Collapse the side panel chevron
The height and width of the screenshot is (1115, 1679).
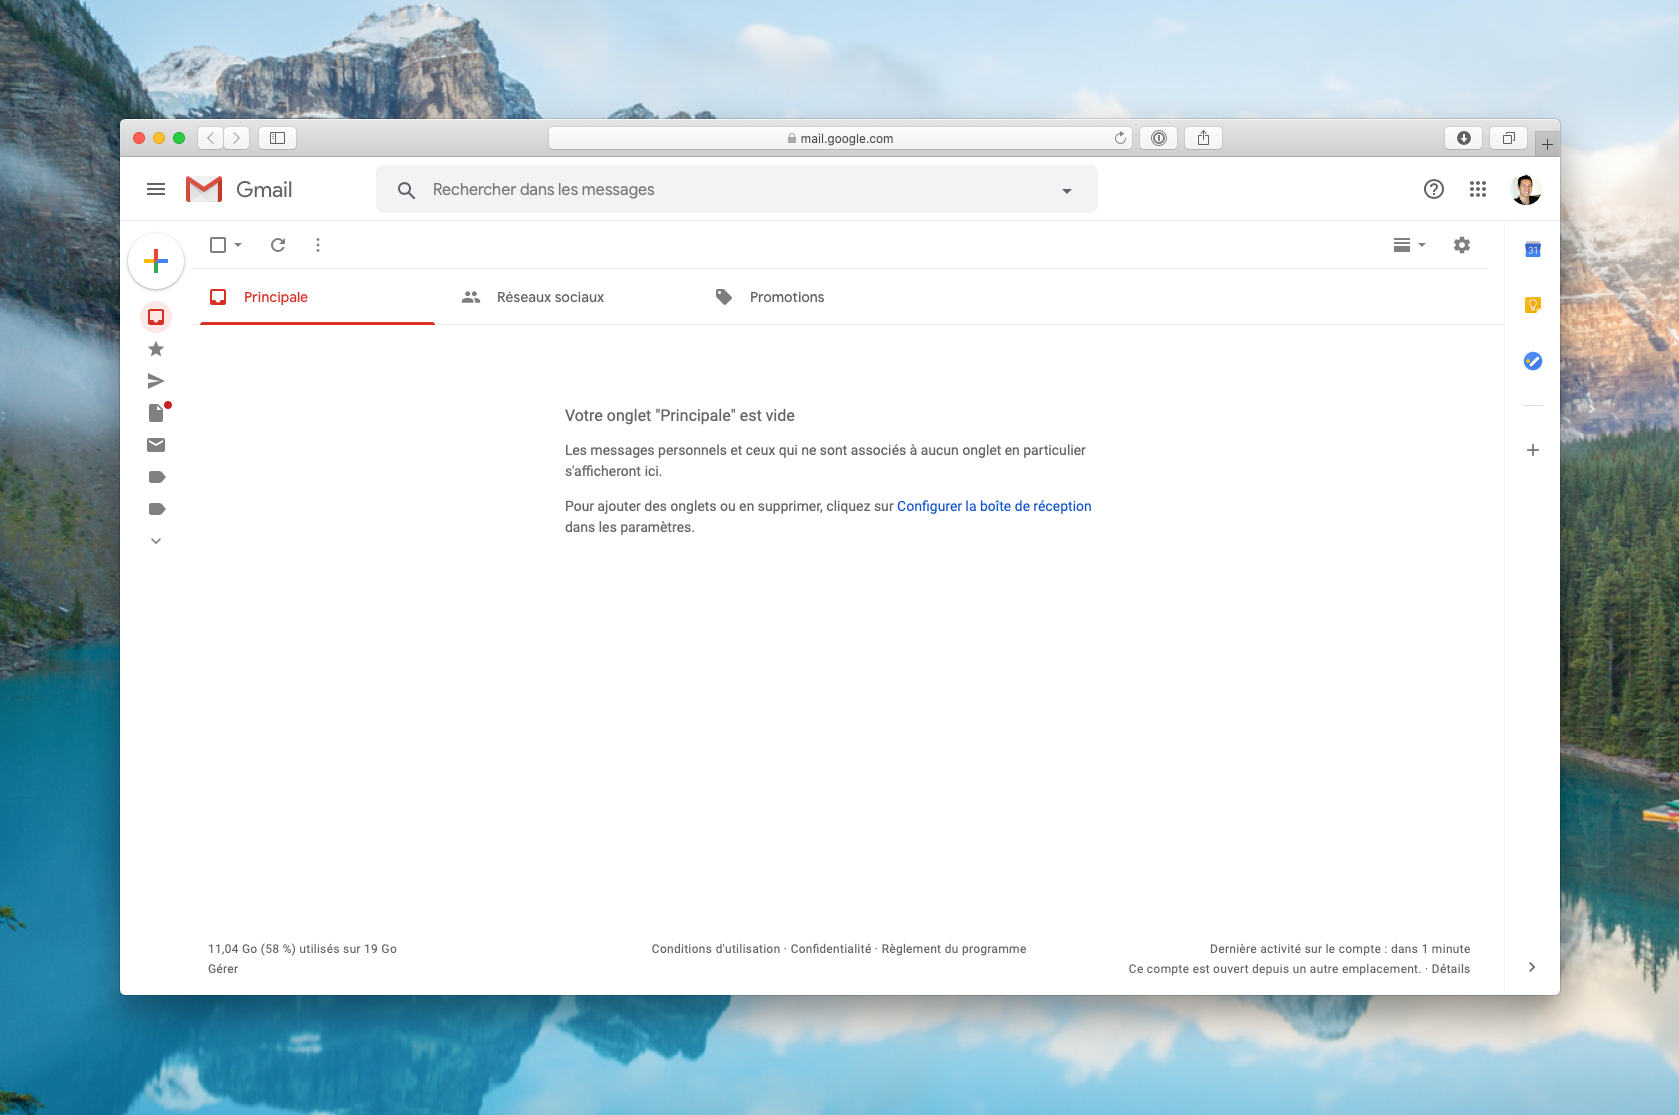click(1532, 967)
